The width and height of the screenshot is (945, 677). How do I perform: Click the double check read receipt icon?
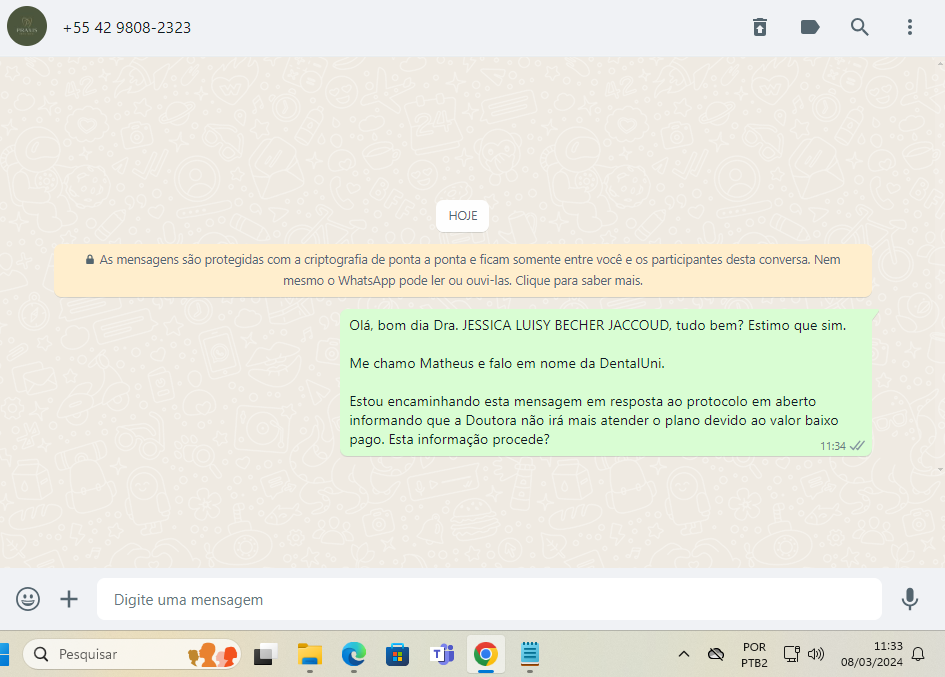click(857, 446)
